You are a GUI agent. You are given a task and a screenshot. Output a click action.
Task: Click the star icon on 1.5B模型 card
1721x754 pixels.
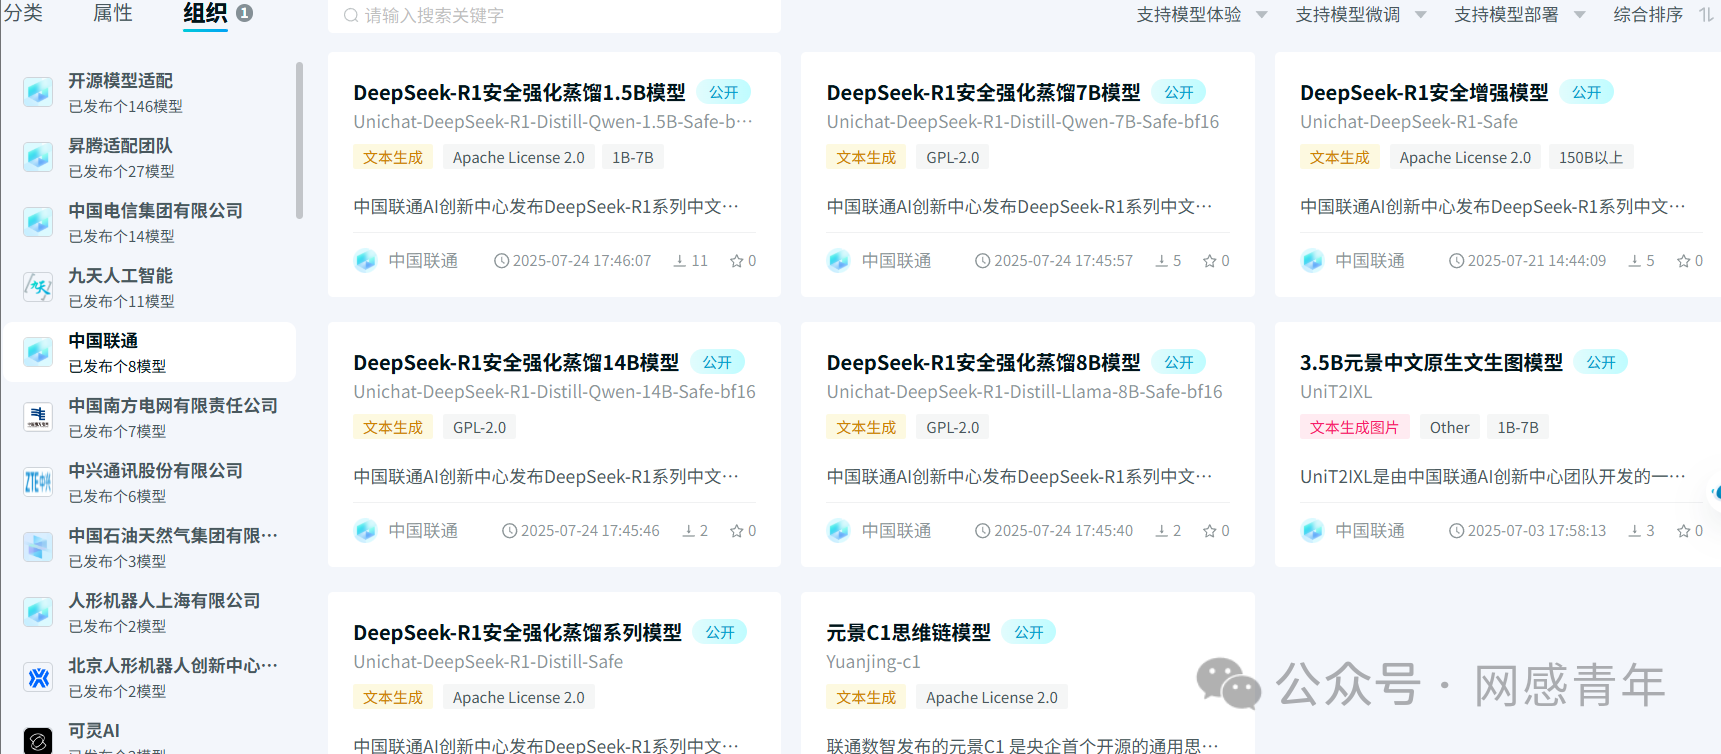tap(737, 261)
